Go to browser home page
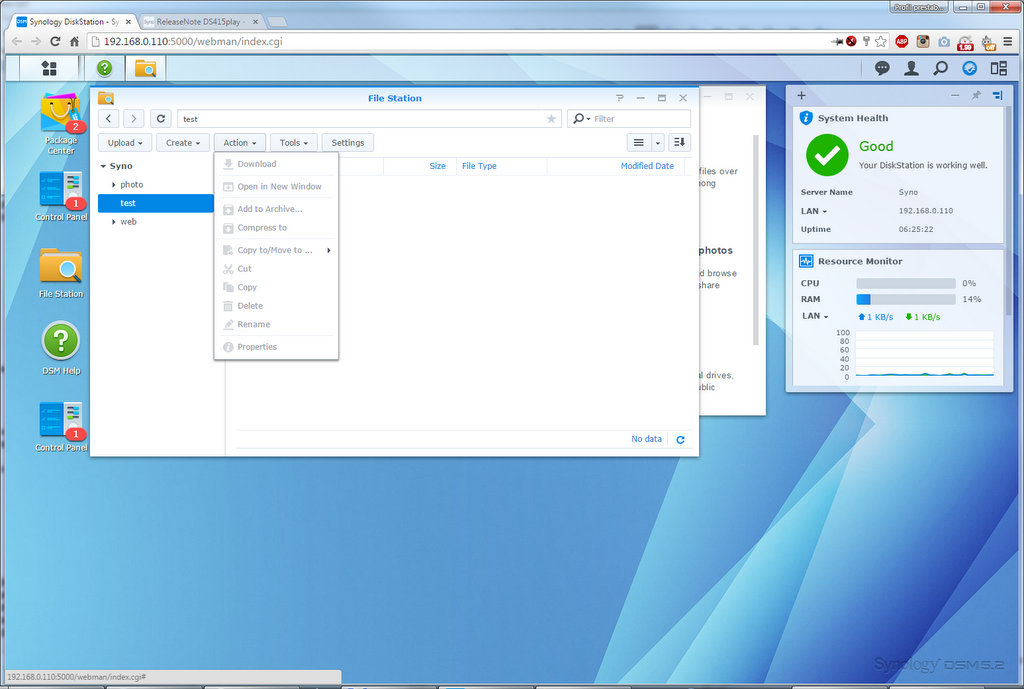1024x689 pixels. pos(74,41)
